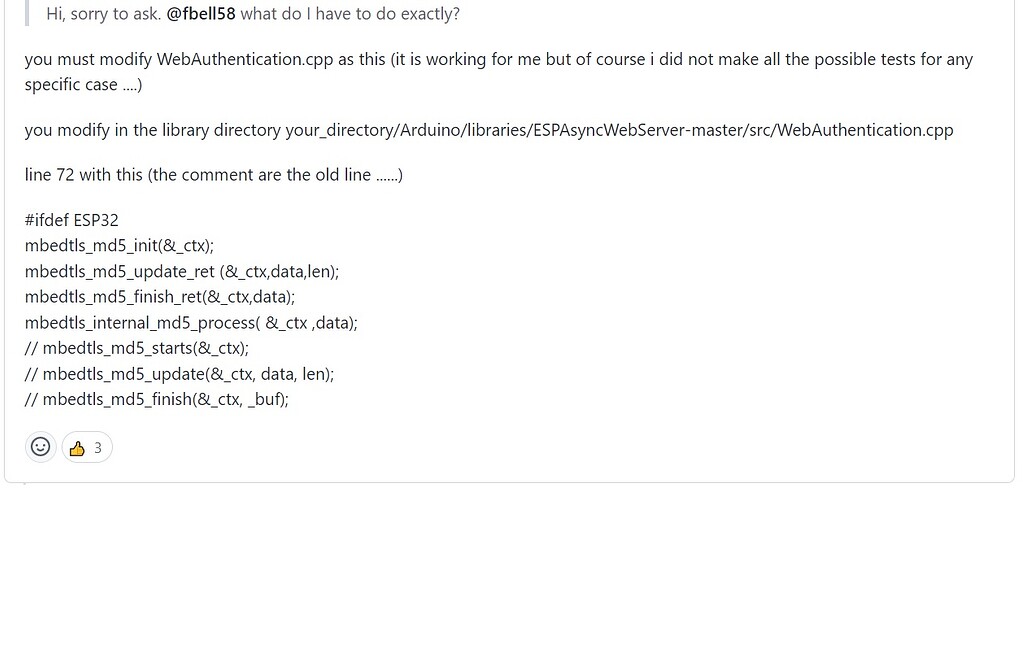Click commented // mbedtls_md5_finish(&_ctx, _buf); line
Screen dimensions: 1023x649
pyautogui.click(x=157, y=399)
